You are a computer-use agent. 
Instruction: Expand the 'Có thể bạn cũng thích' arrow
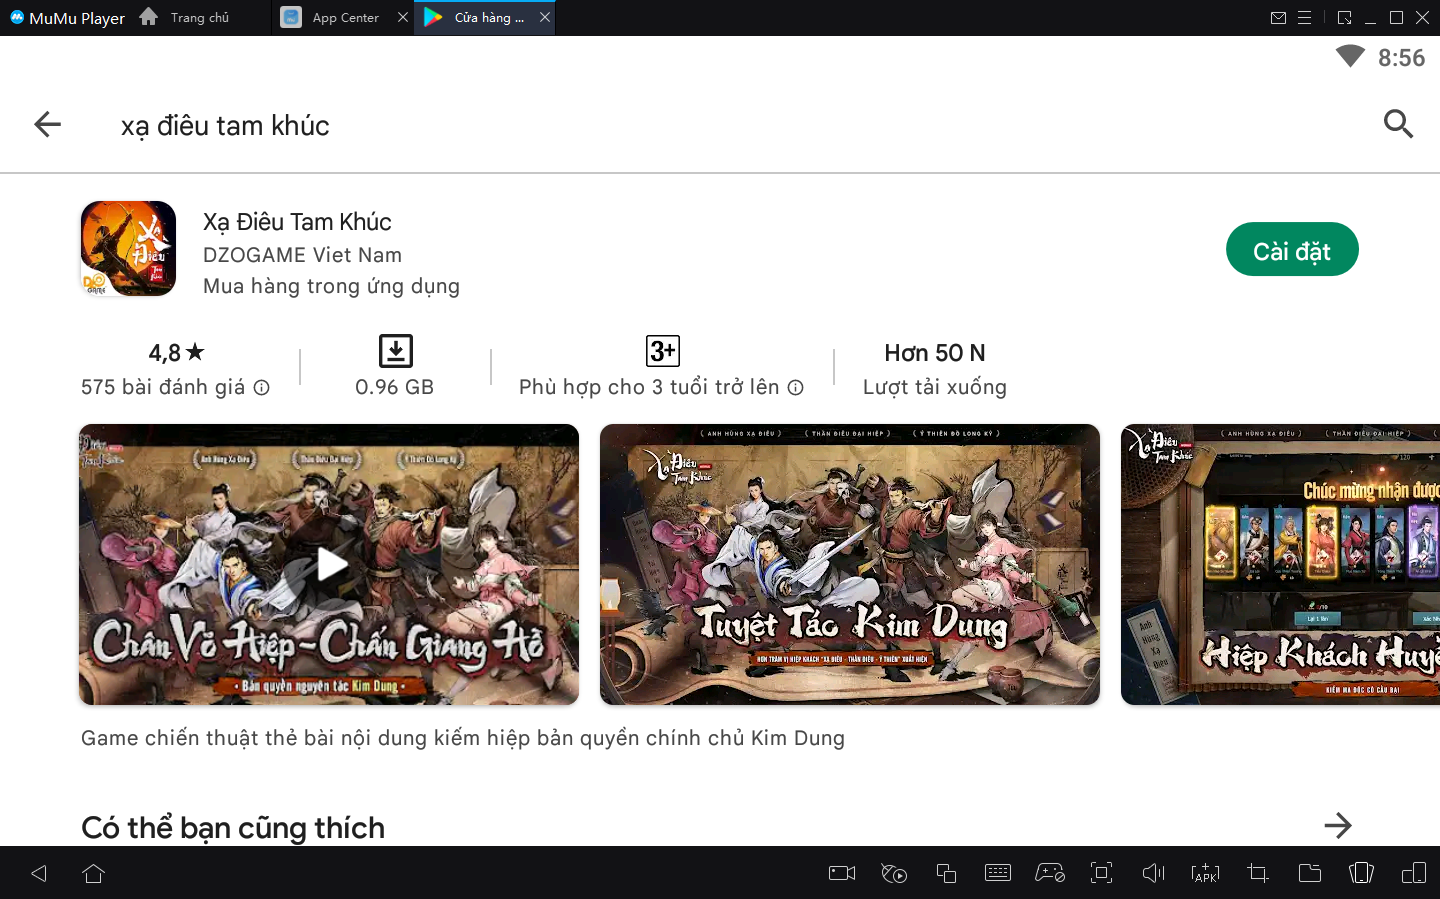(x=1337, y=826)
